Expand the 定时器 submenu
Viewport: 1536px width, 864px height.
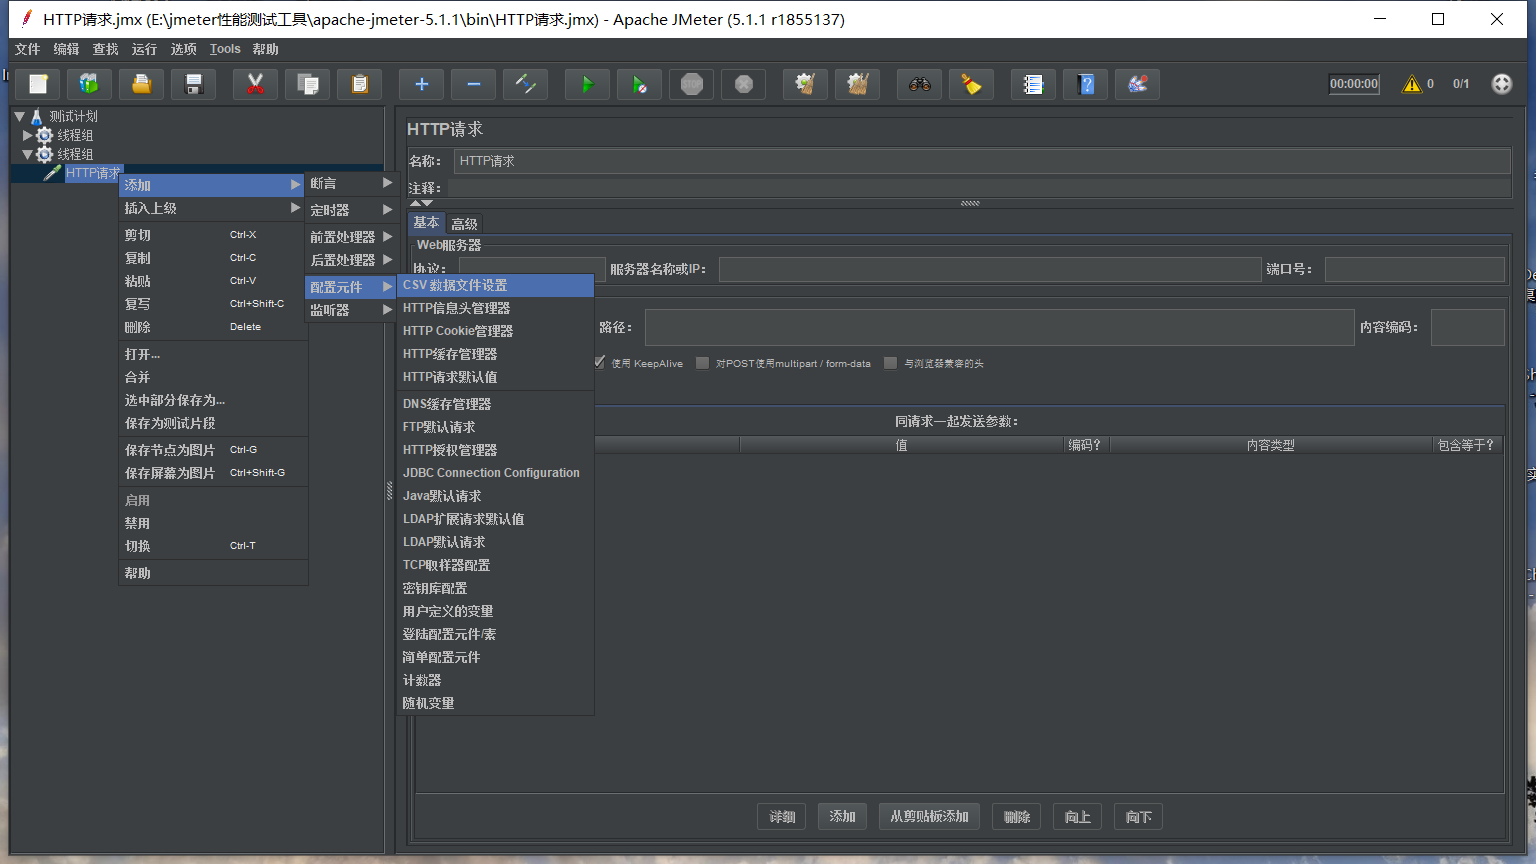click(x=352, y=210)
